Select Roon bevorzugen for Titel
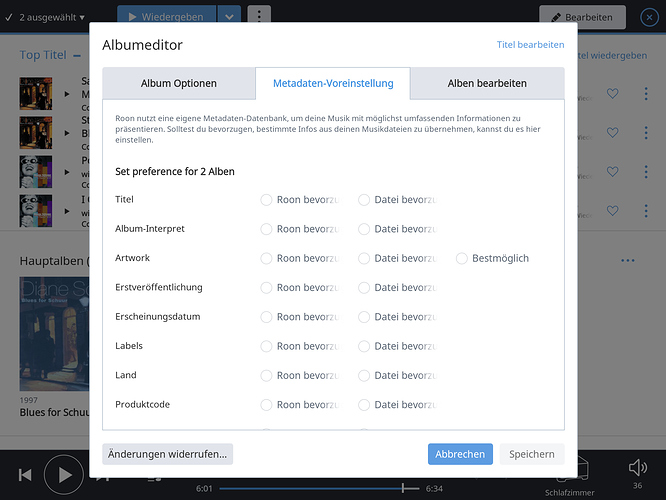The width and height of the screenshot is (666, 500). click(266, 200)
